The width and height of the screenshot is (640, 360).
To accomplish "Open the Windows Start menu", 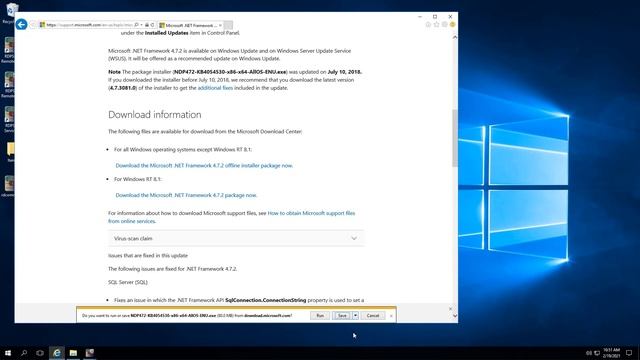I will pyautogui.click(x=8, y=353).
